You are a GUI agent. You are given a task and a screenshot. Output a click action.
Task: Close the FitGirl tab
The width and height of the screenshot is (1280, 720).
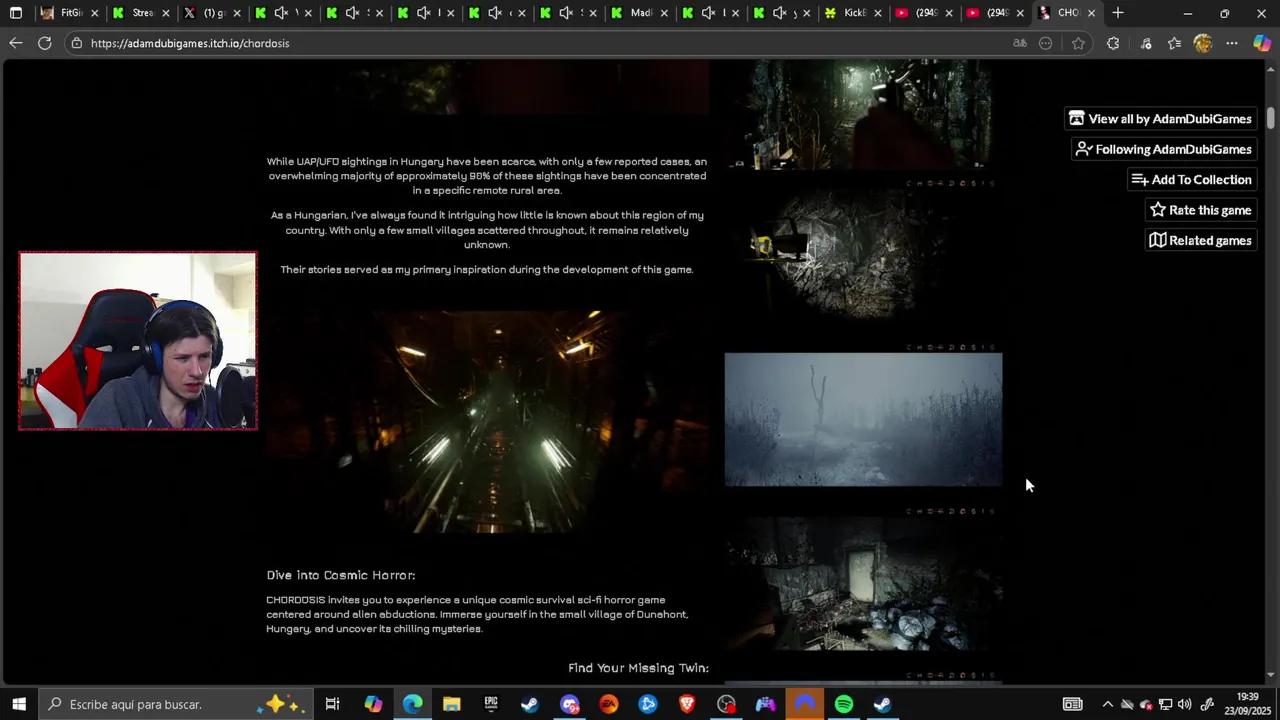click(95, 13)
